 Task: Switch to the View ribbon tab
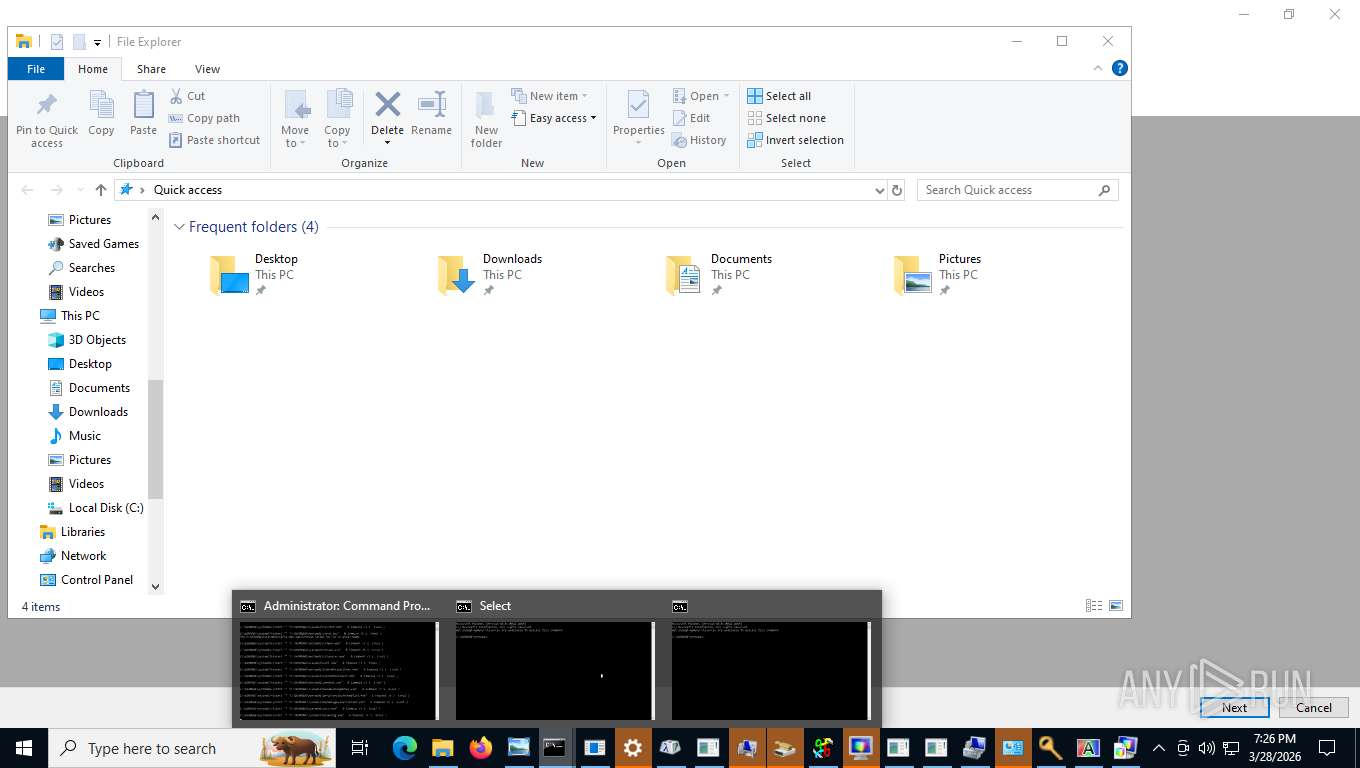click(x=207, y=69)
